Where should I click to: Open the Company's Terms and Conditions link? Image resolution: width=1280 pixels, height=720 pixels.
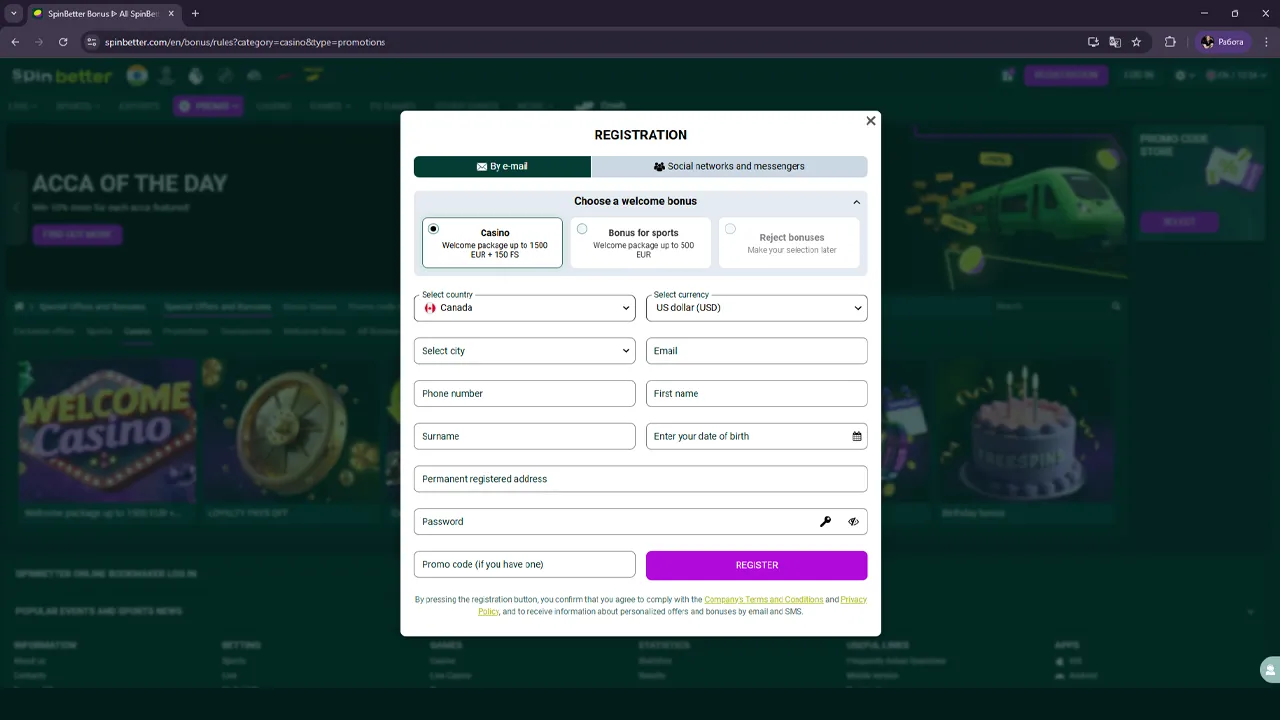click(763, 600)
